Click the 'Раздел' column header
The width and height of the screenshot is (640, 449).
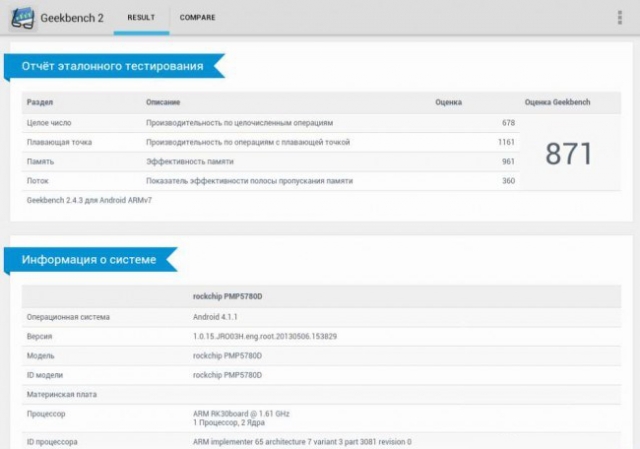pos(41,102)
